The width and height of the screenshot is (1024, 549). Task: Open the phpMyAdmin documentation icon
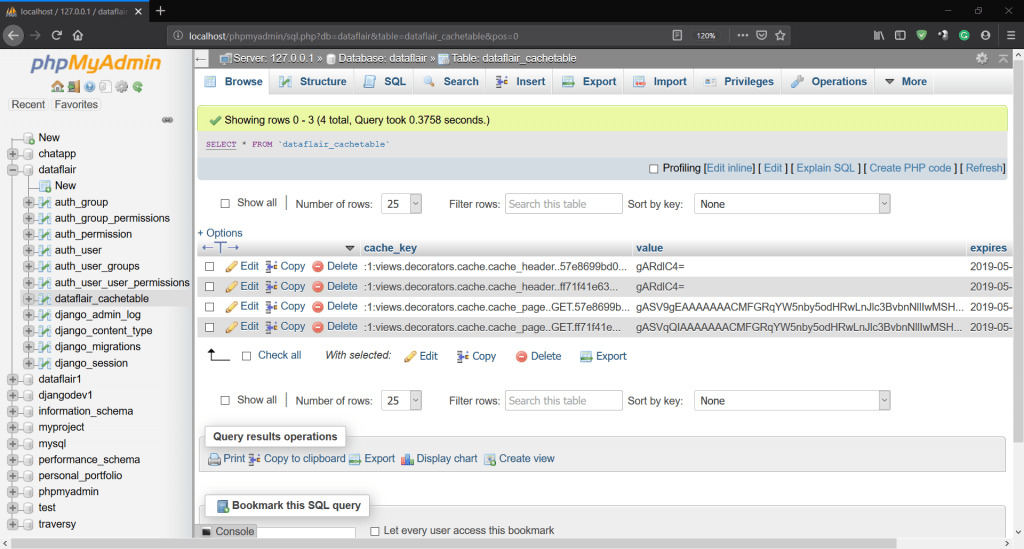[89, 87]
